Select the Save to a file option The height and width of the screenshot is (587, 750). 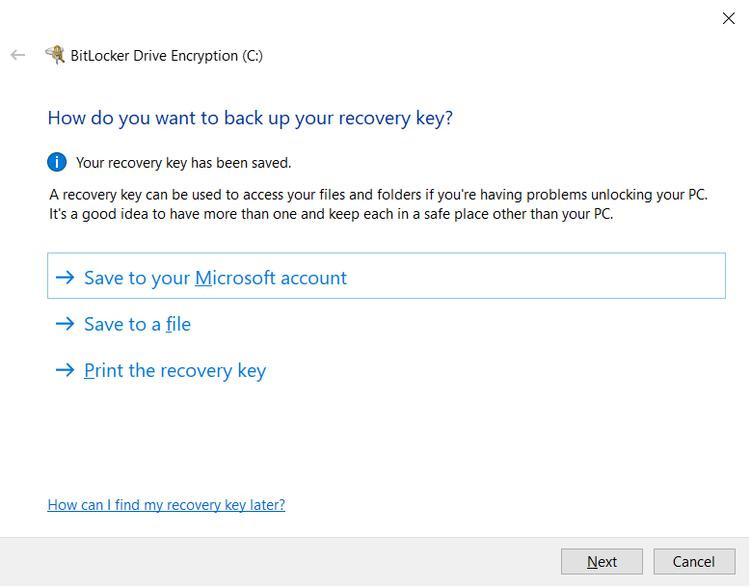click(137, 324)
